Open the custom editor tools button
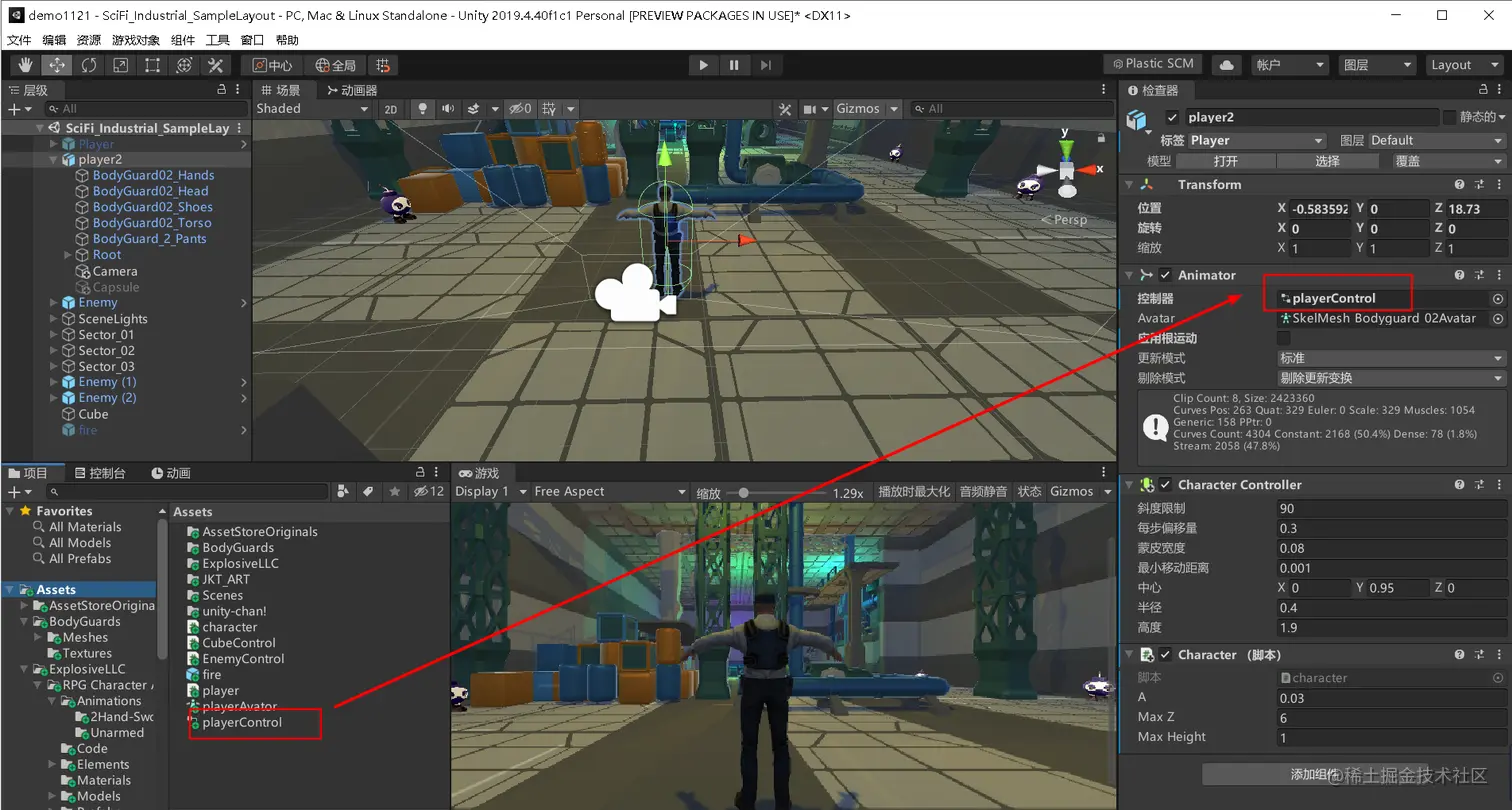 216,65
